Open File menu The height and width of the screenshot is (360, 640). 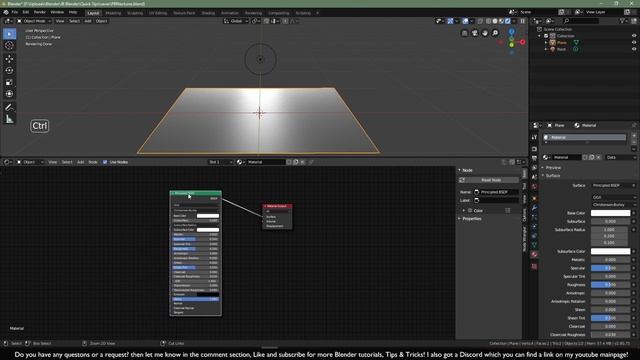tap(15, 12)
